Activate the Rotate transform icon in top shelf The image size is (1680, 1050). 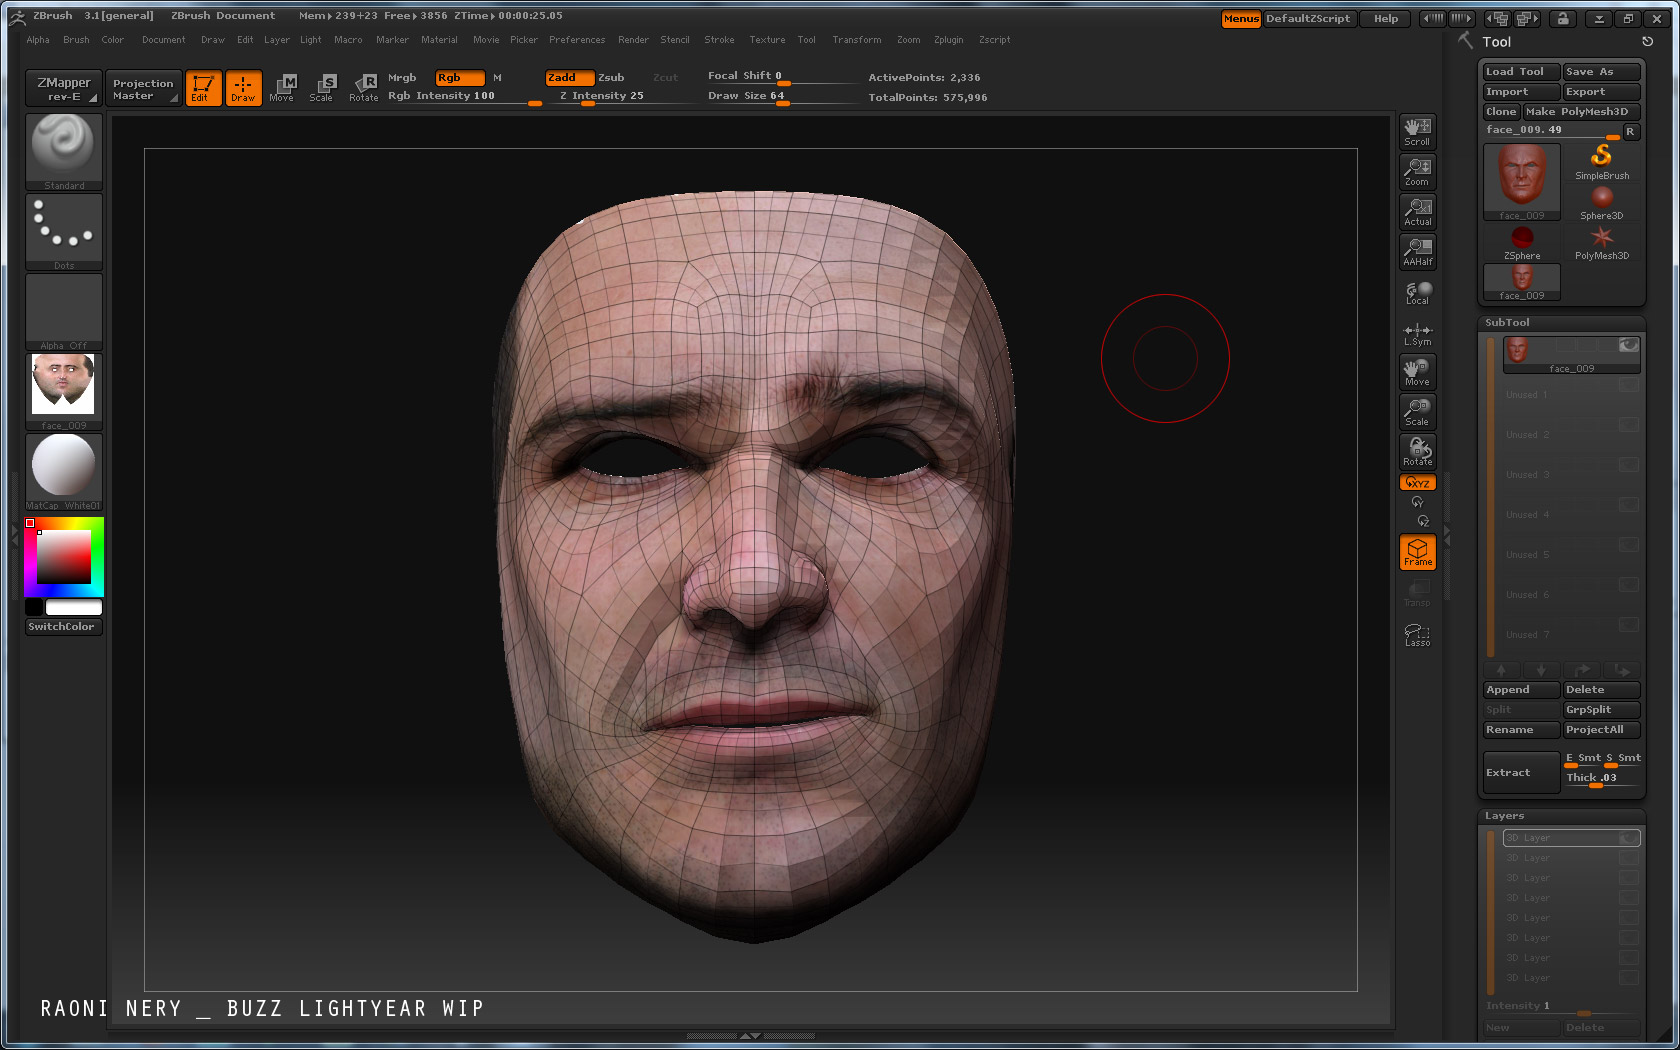point(363,88)
